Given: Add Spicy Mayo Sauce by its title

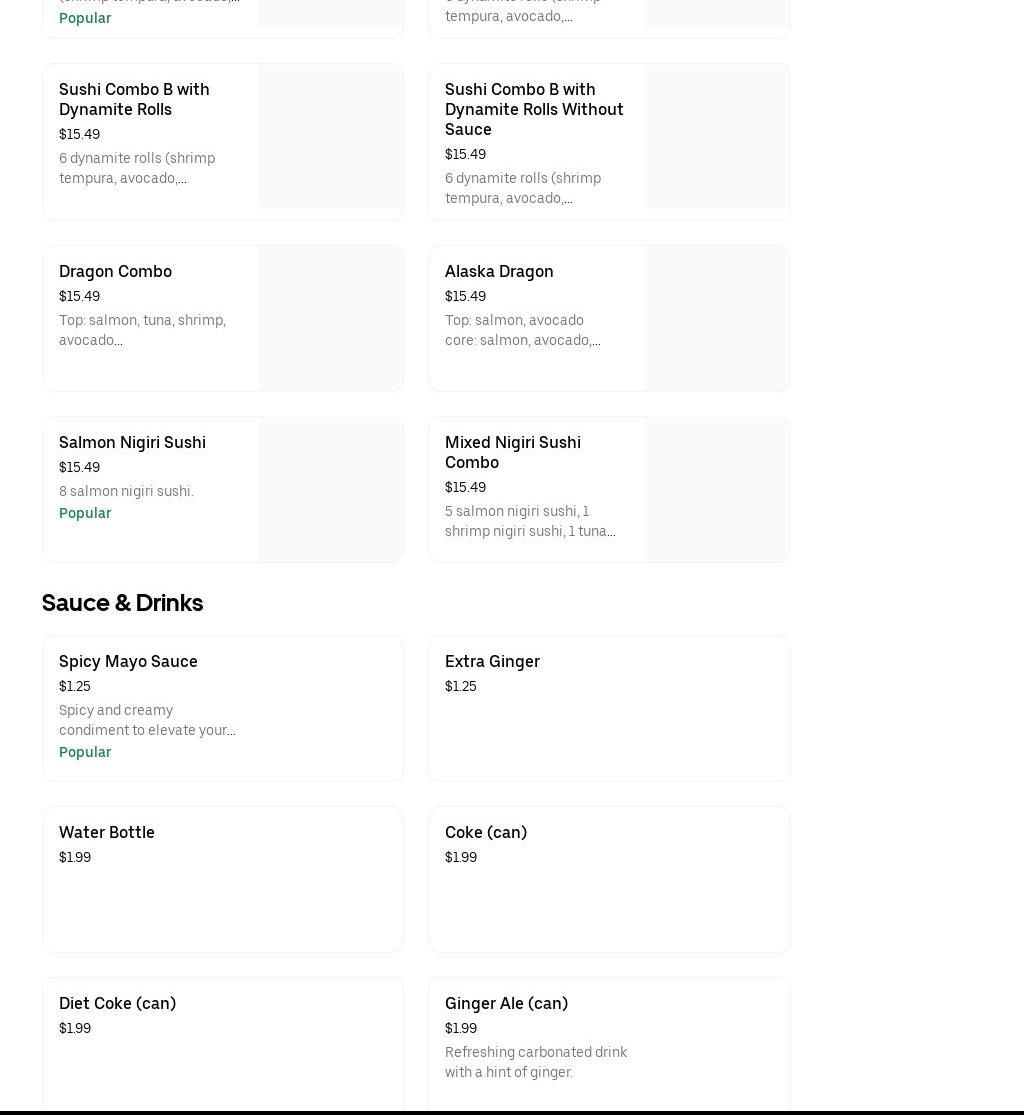Looking at the screenshot, I should pyautogui.click(x=128, y=661).
